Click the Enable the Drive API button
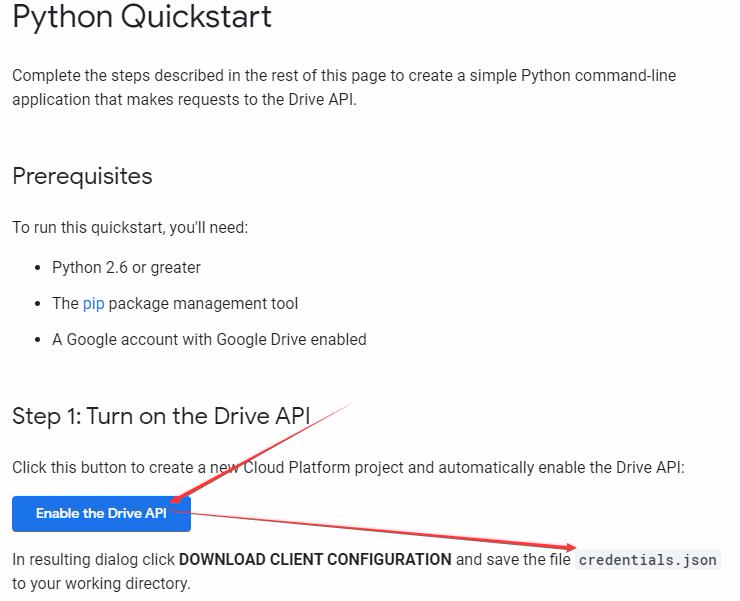The height and width of the screenshot is (601, 740). pyautogui.click(x=101, y=513)
